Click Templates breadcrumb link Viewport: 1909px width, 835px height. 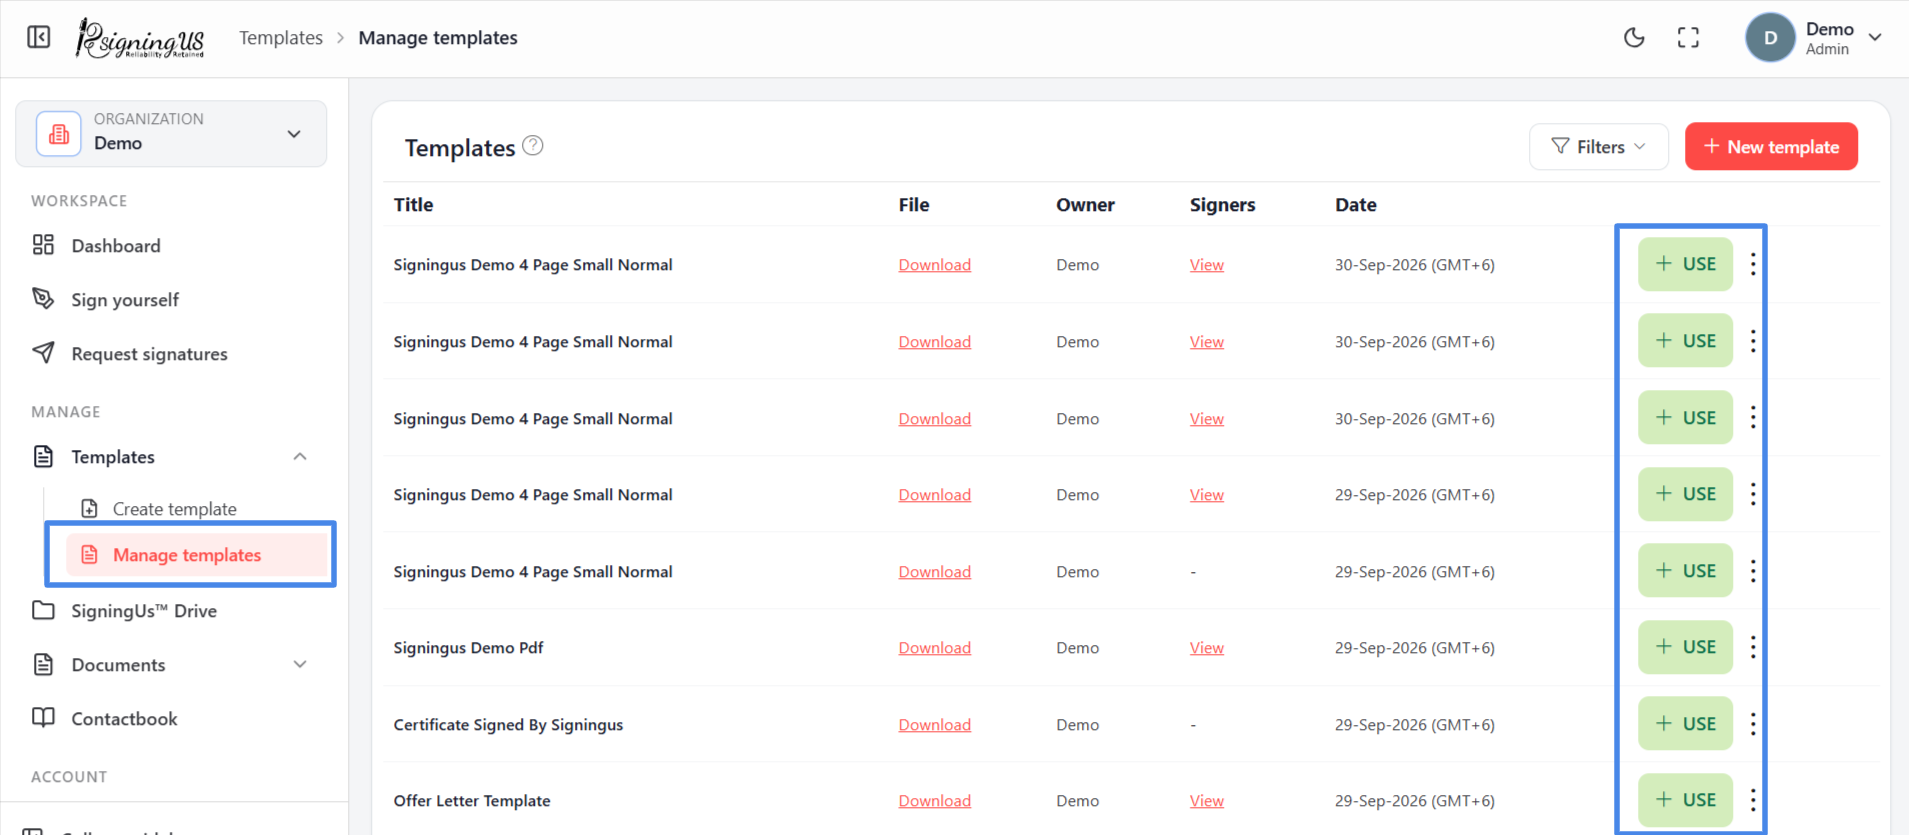pyautogui.click(x=281, y=38)
